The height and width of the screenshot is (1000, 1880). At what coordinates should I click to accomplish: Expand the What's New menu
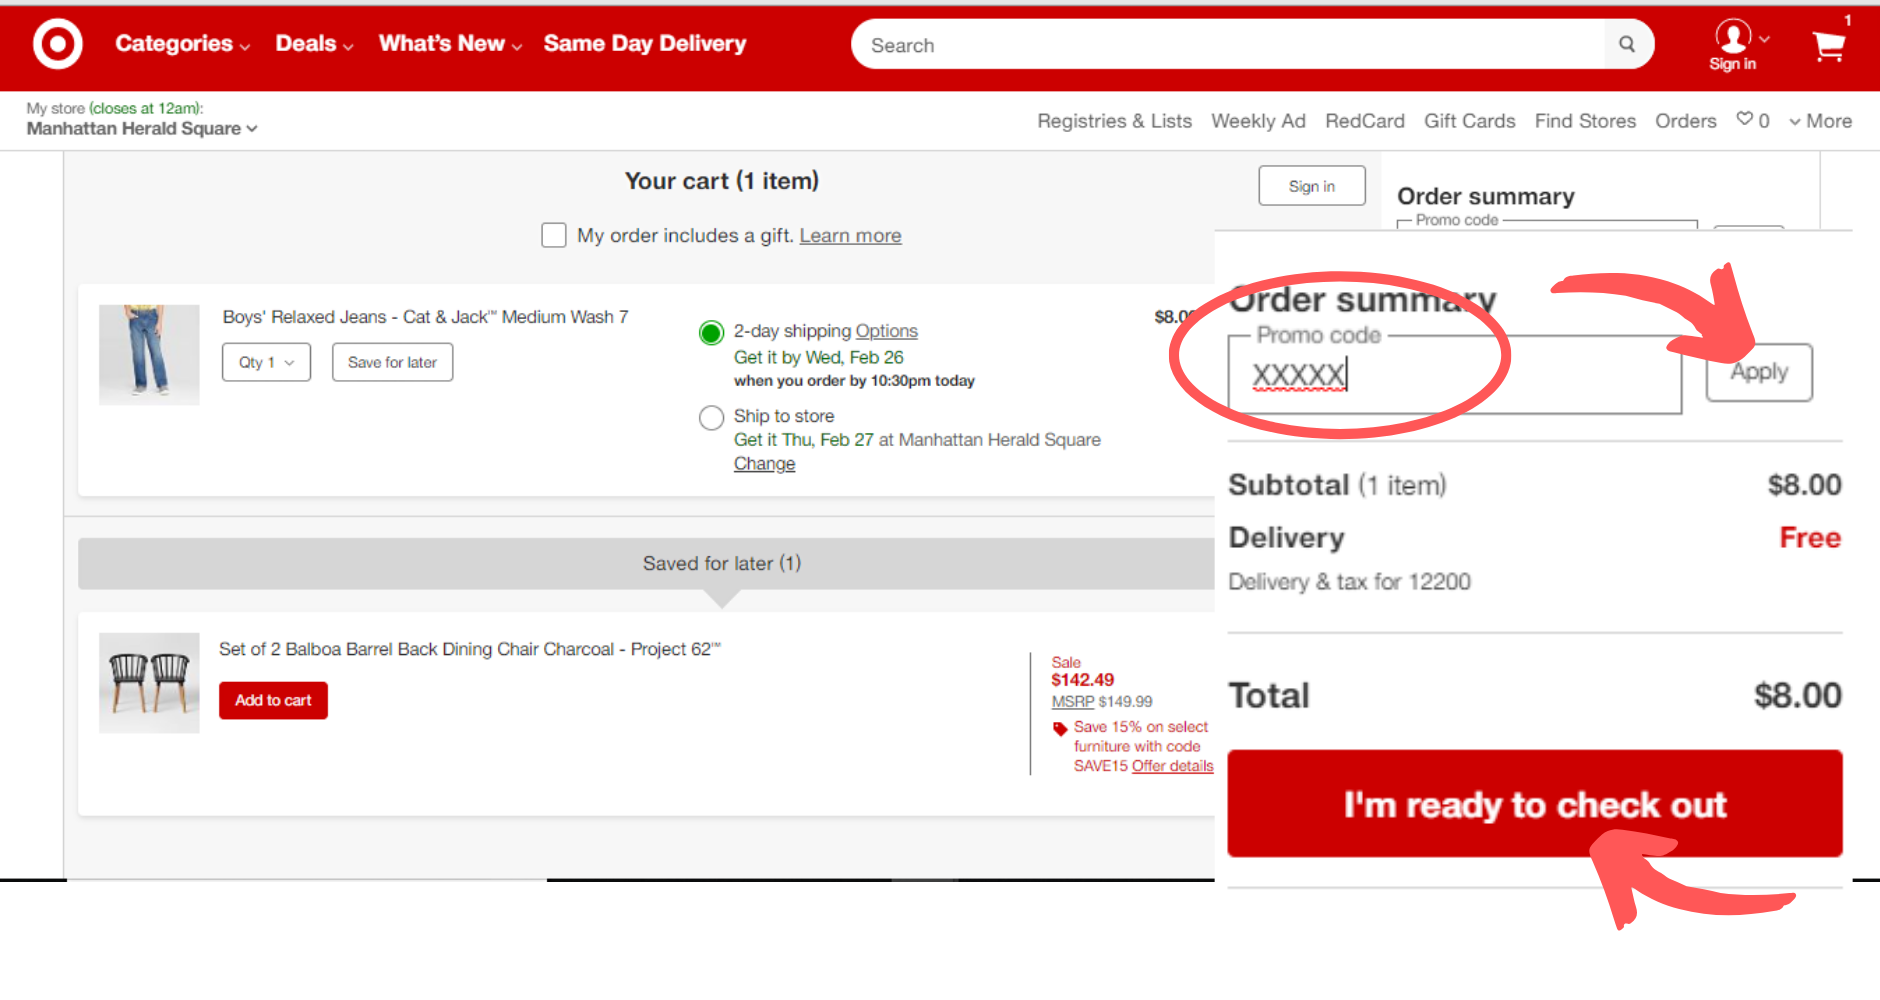[x=450, y=44]
